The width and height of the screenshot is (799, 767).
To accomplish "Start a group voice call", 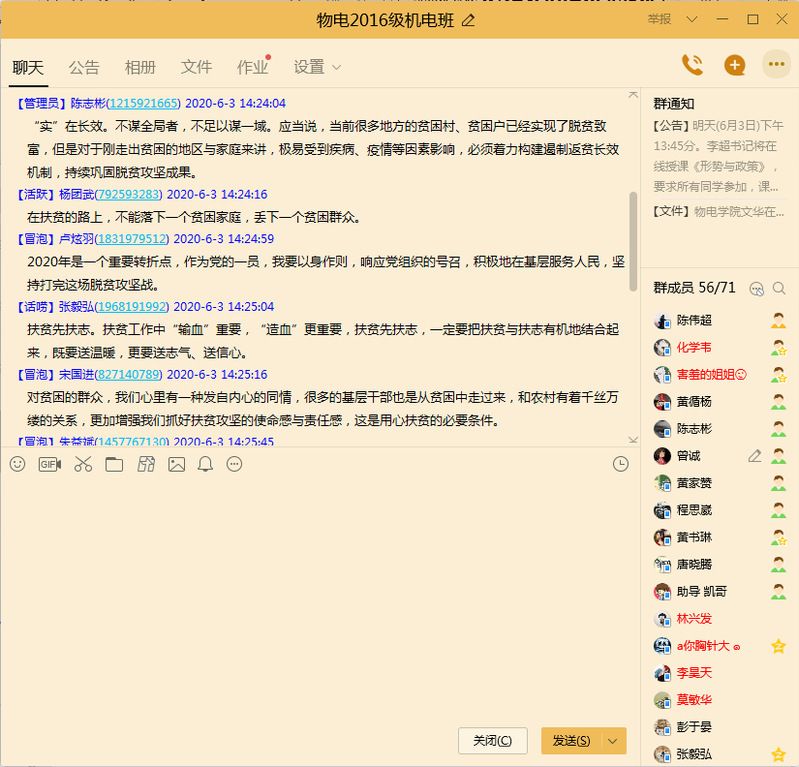I will pyautogui.click(x=692, y=65).
